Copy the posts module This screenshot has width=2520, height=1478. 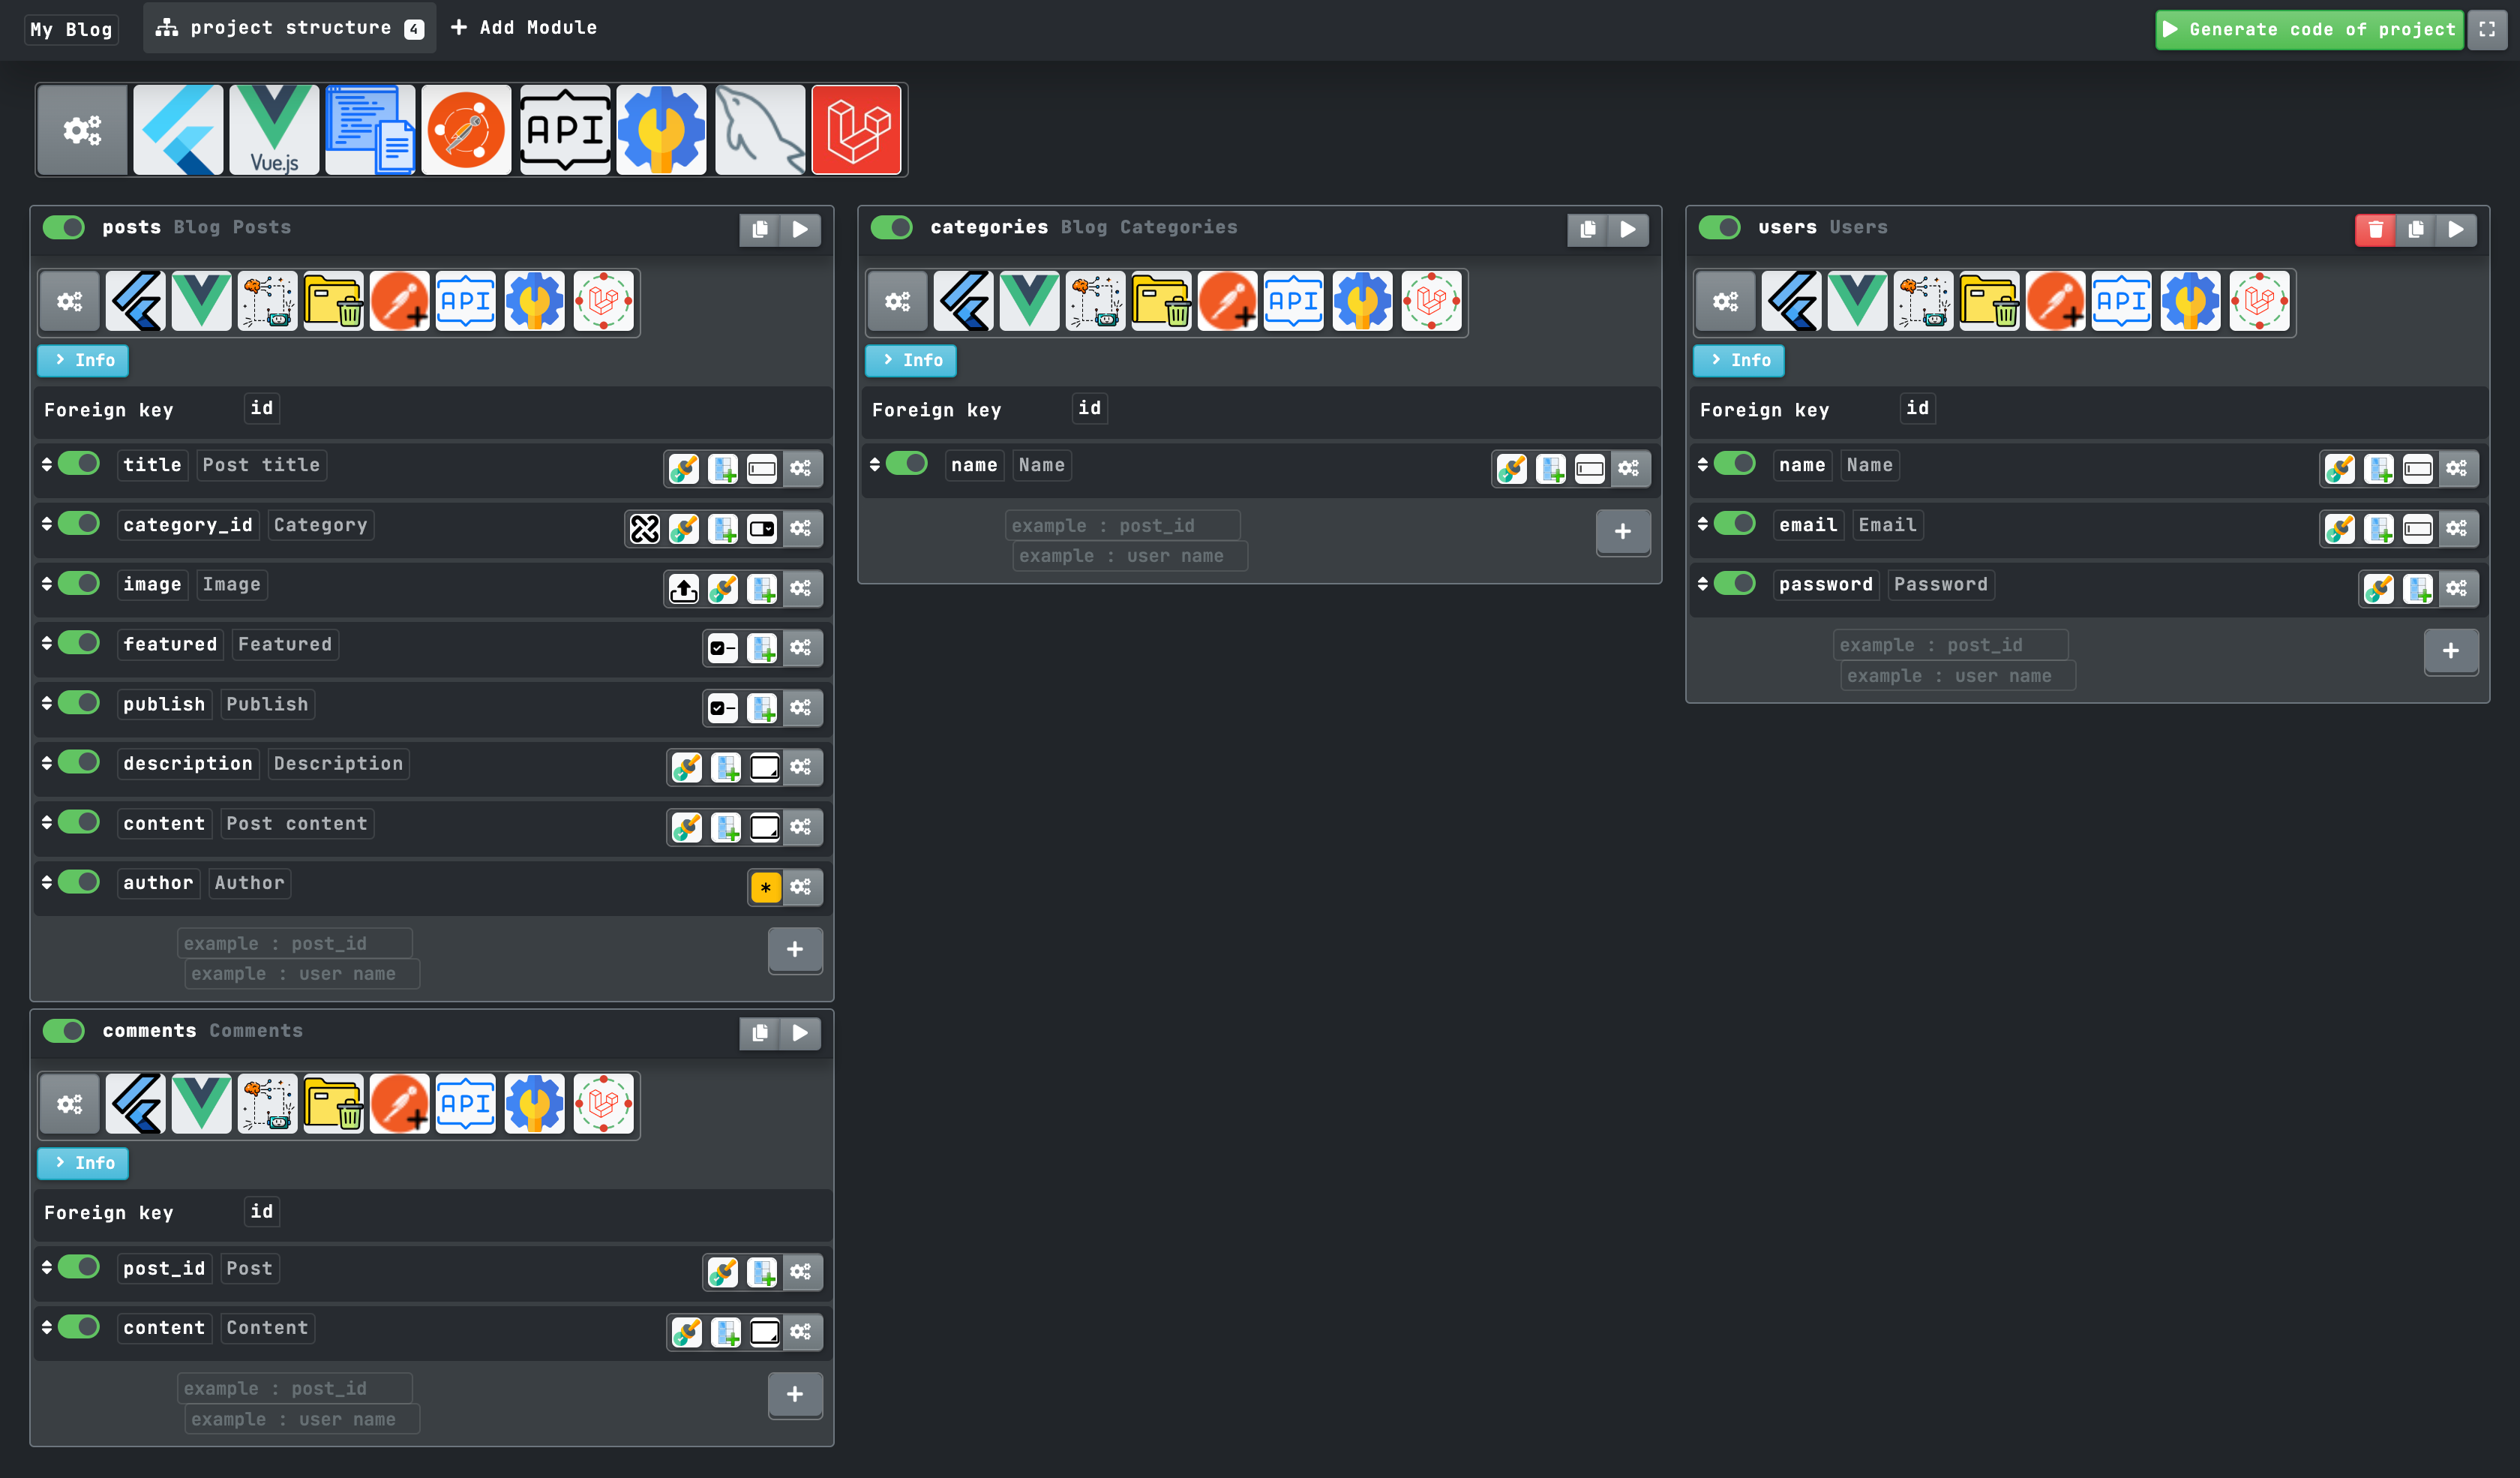pyautogui.click(x=760, y=229)
